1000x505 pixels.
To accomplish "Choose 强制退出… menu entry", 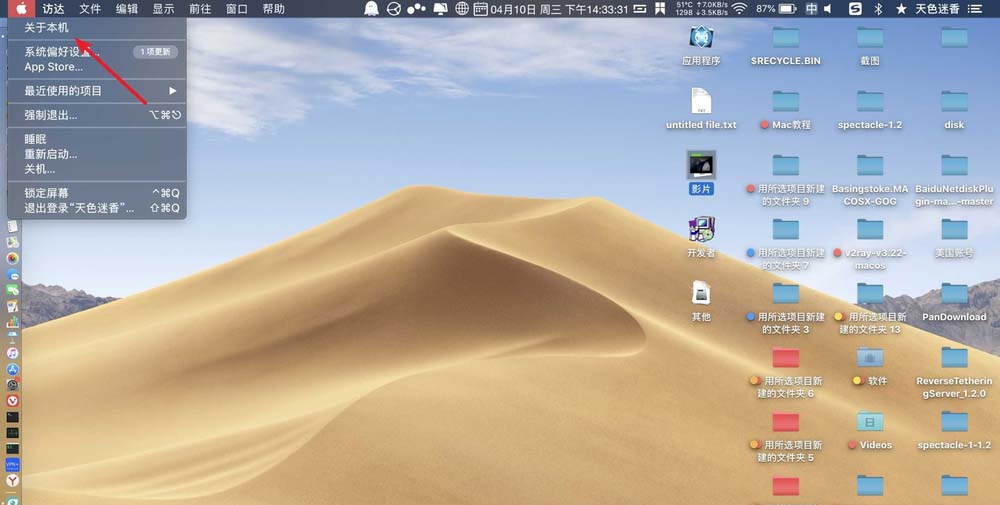I will 50,115.
